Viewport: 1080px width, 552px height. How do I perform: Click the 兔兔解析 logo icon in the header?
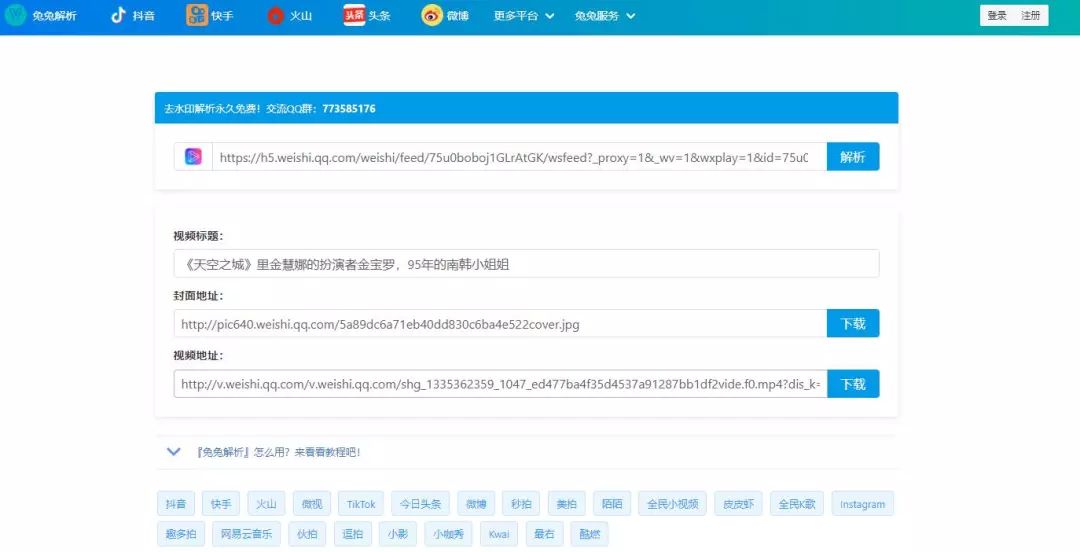(14, 14)
